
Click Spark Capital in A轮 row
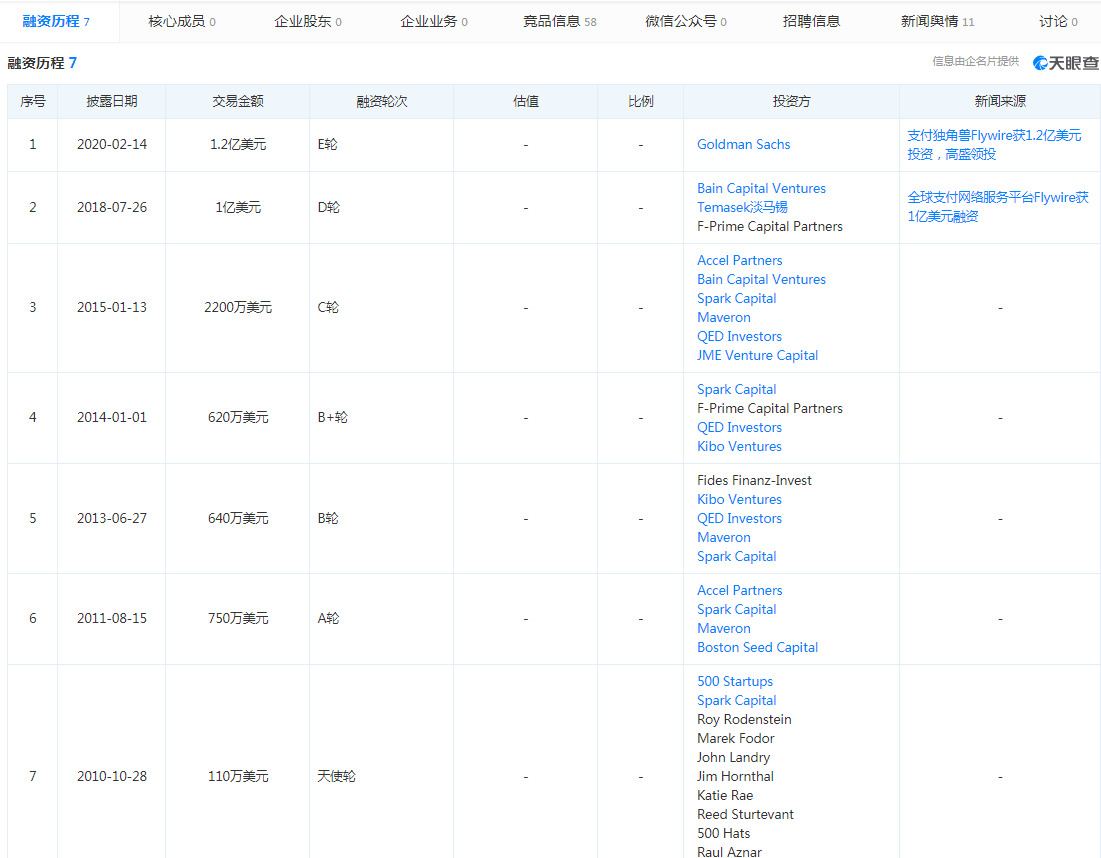pos(737,609)
